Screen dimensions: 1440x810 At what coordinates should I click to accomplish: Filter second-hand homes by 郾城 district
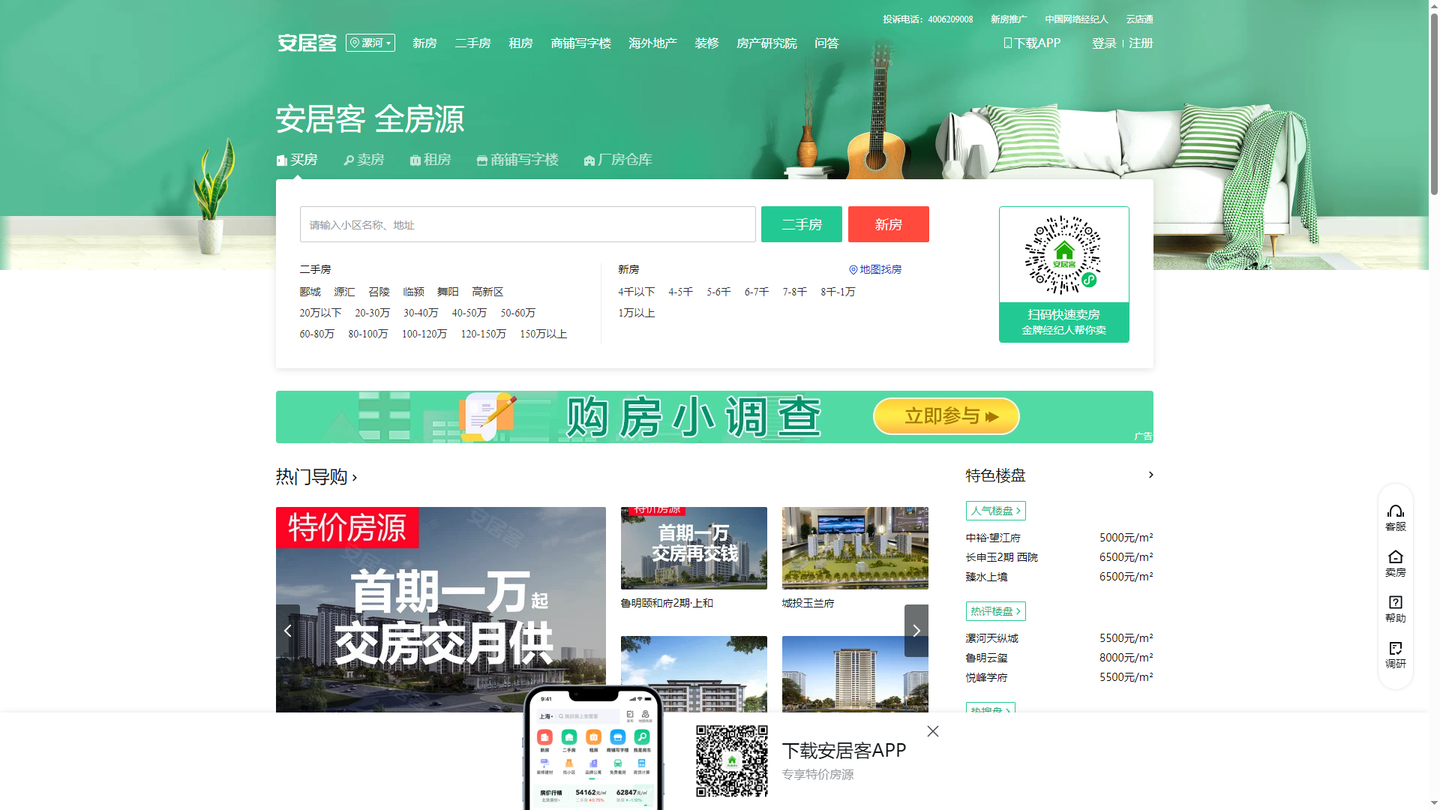tap(310, 292)
